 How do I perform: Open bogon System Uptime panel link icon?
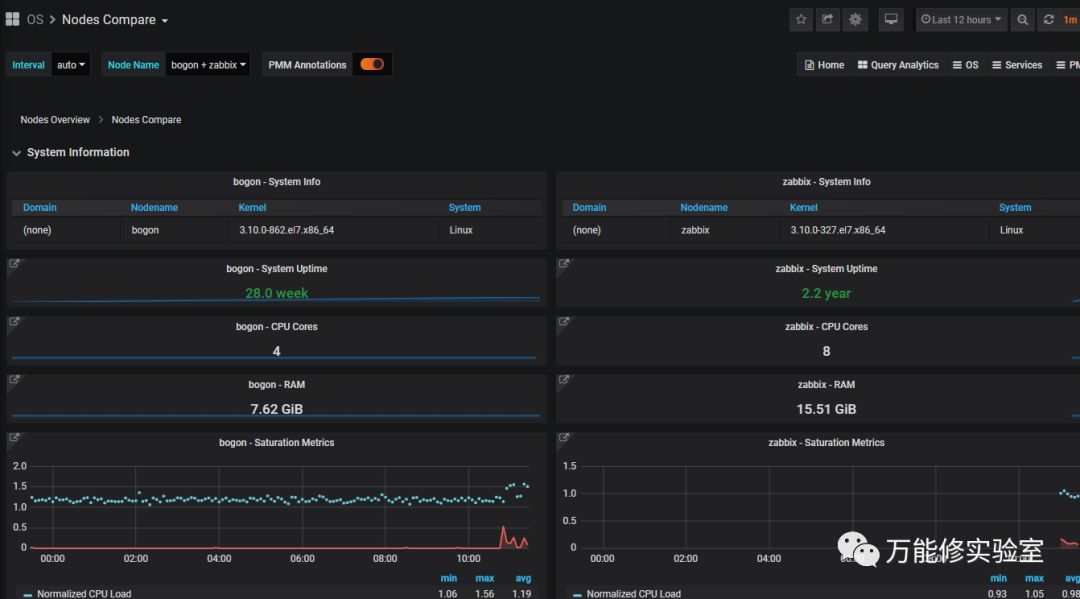(x=14, y=264)
